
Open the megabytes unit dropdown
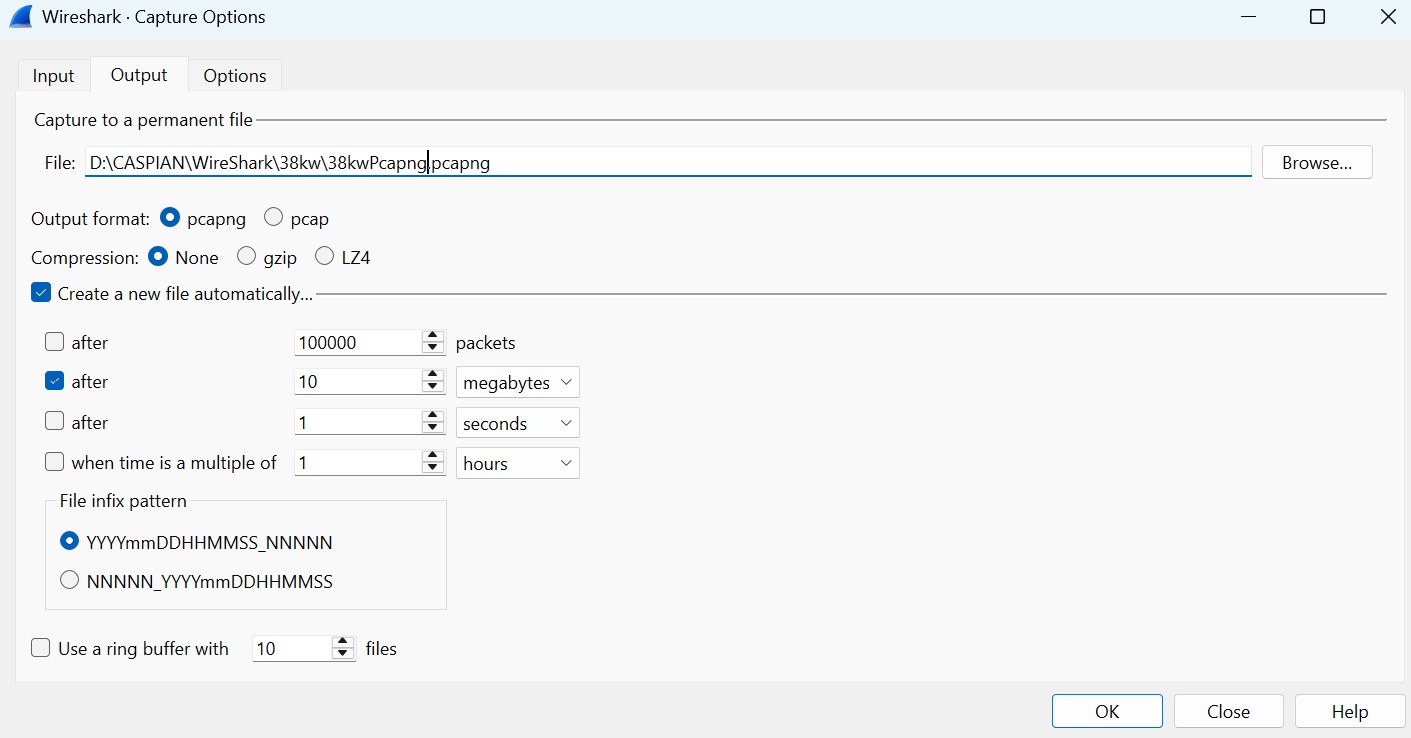point(517,382)
